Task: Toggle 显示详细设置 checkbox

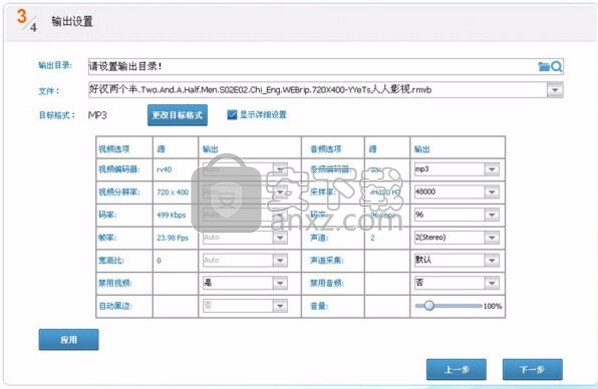Action: point(232,114)
